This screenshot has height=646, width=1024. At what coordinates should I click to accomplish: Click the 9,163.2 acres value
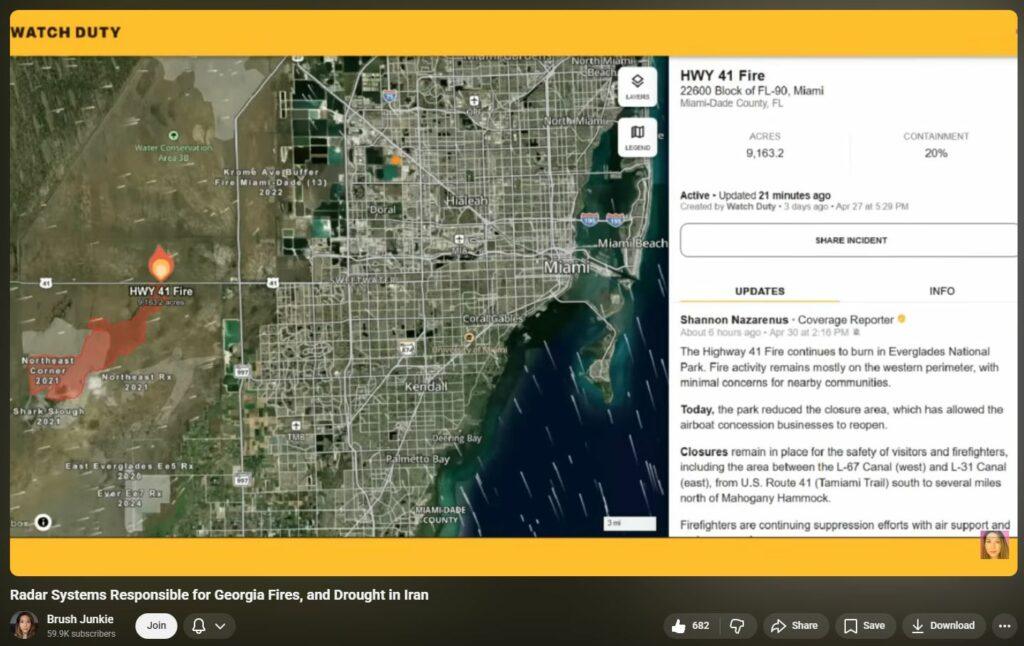click(x=765, y=153)
